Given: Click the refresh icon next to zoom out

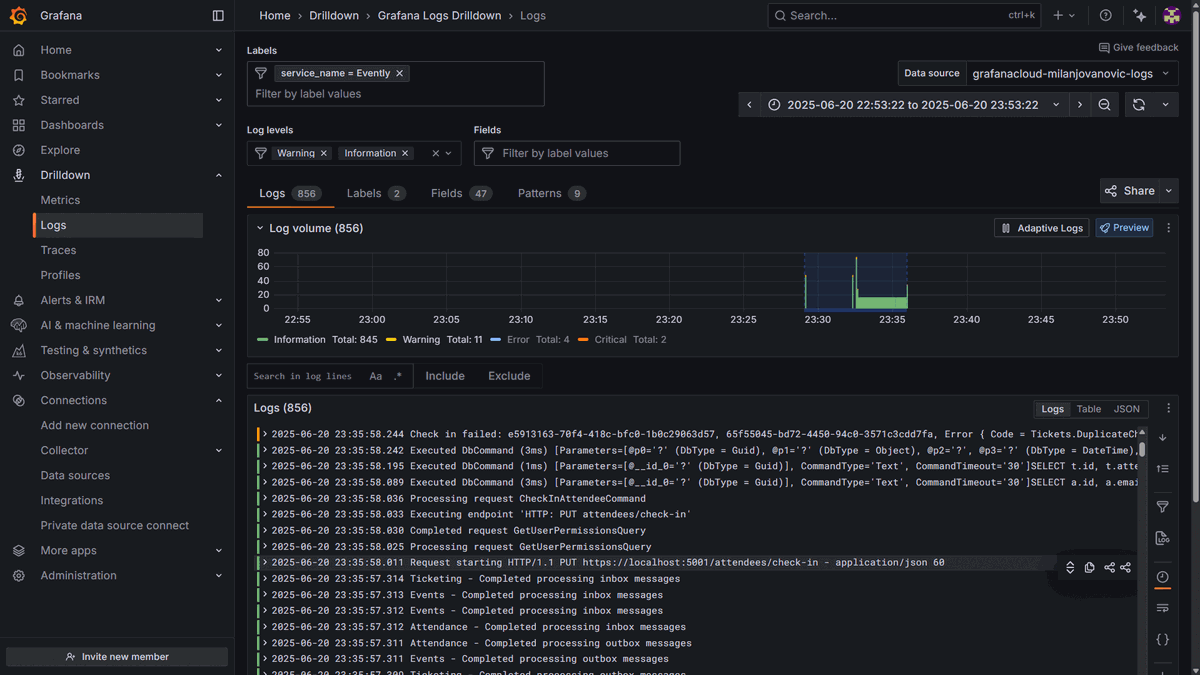Looking at the screenshot, I should 1138,105.
